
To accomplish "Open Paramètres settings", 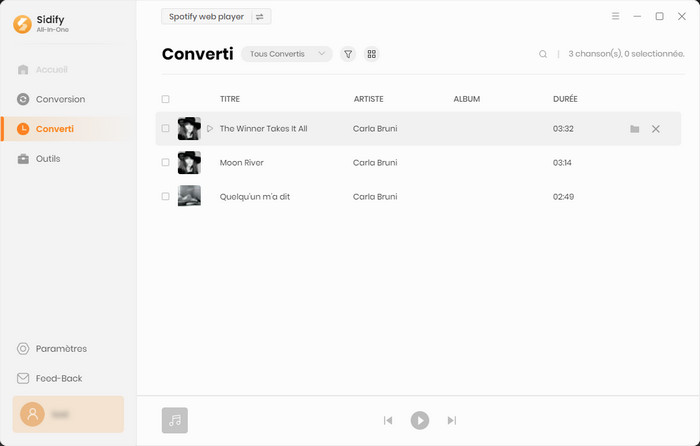I will tap(60, 349).
